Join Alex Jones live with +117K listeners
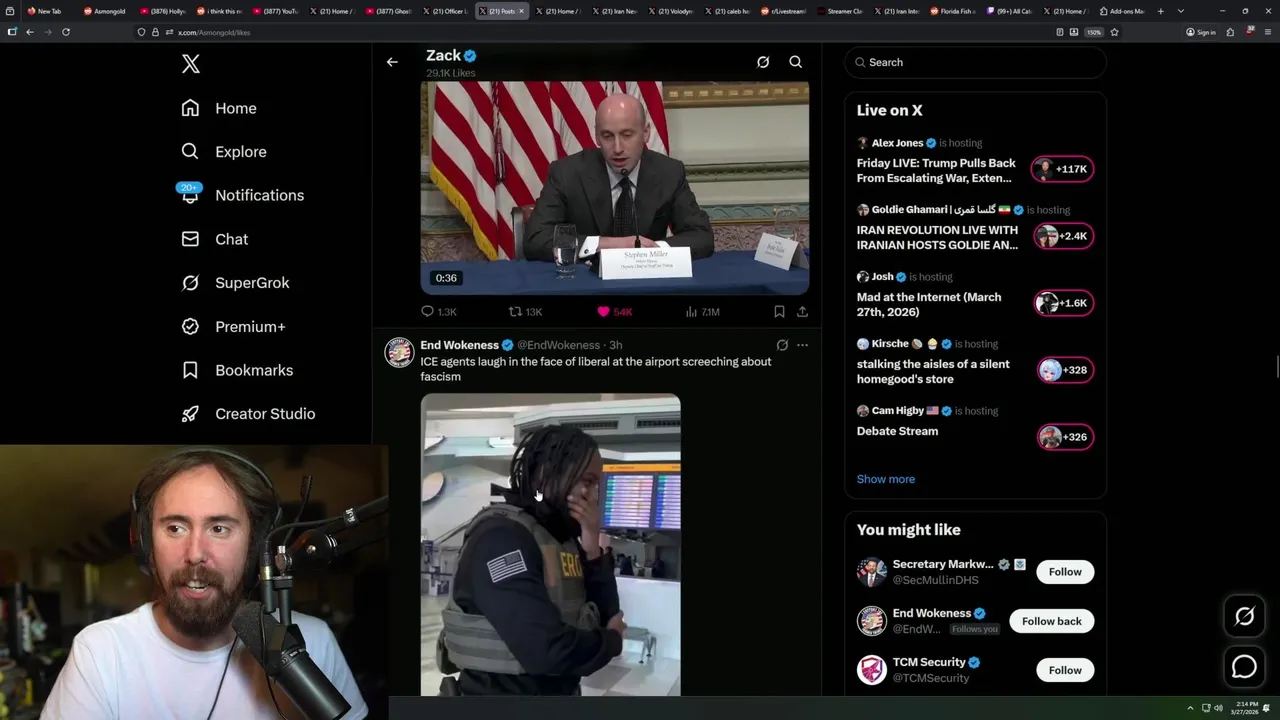This screenshot has width=1280, height=720. pyautogui.click(x=1063, y=169)
